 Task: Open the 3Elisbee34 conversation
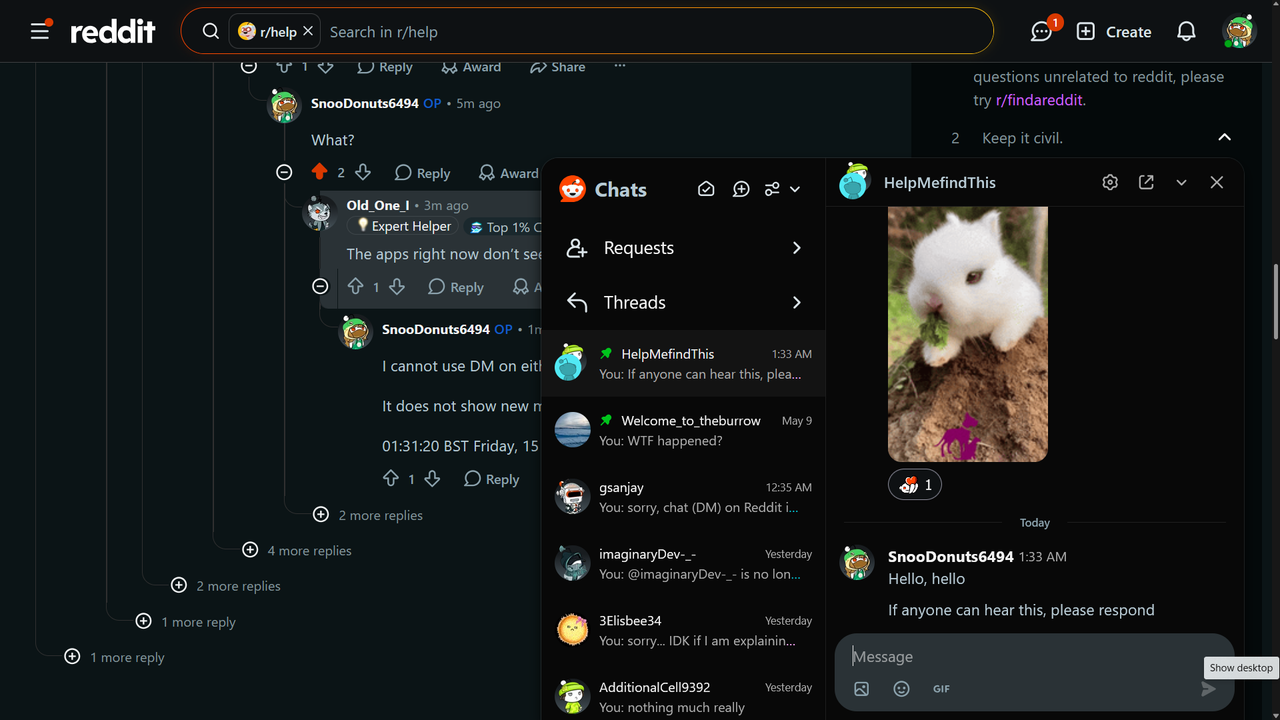tap(684, 630)
